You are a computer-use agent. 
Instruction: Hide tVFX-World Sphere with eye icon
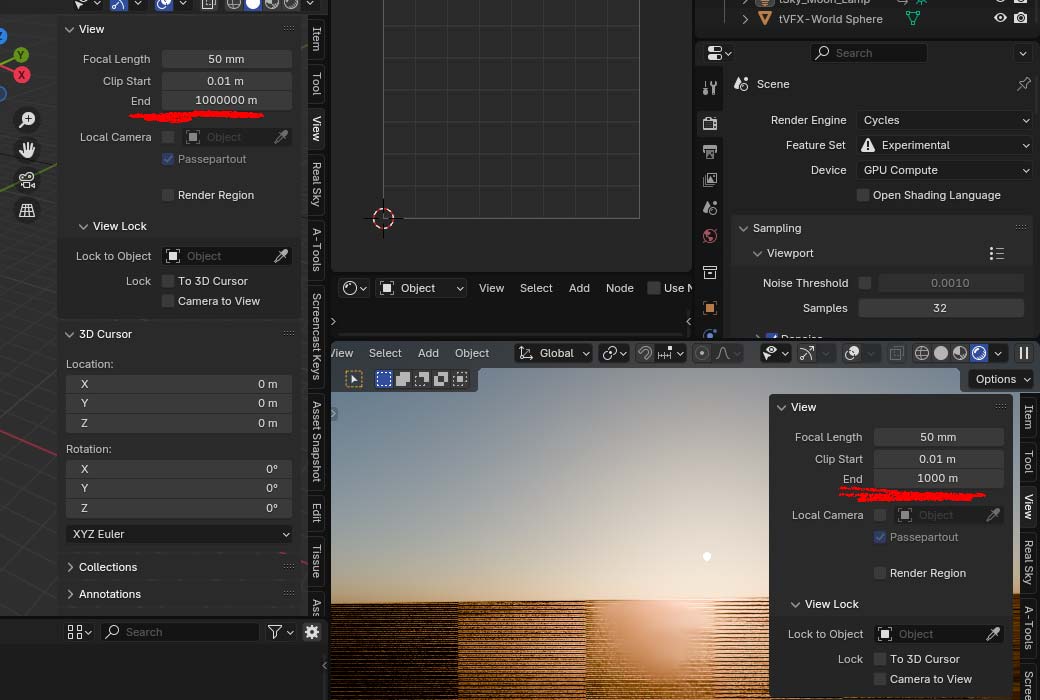tap(1000, 18)
